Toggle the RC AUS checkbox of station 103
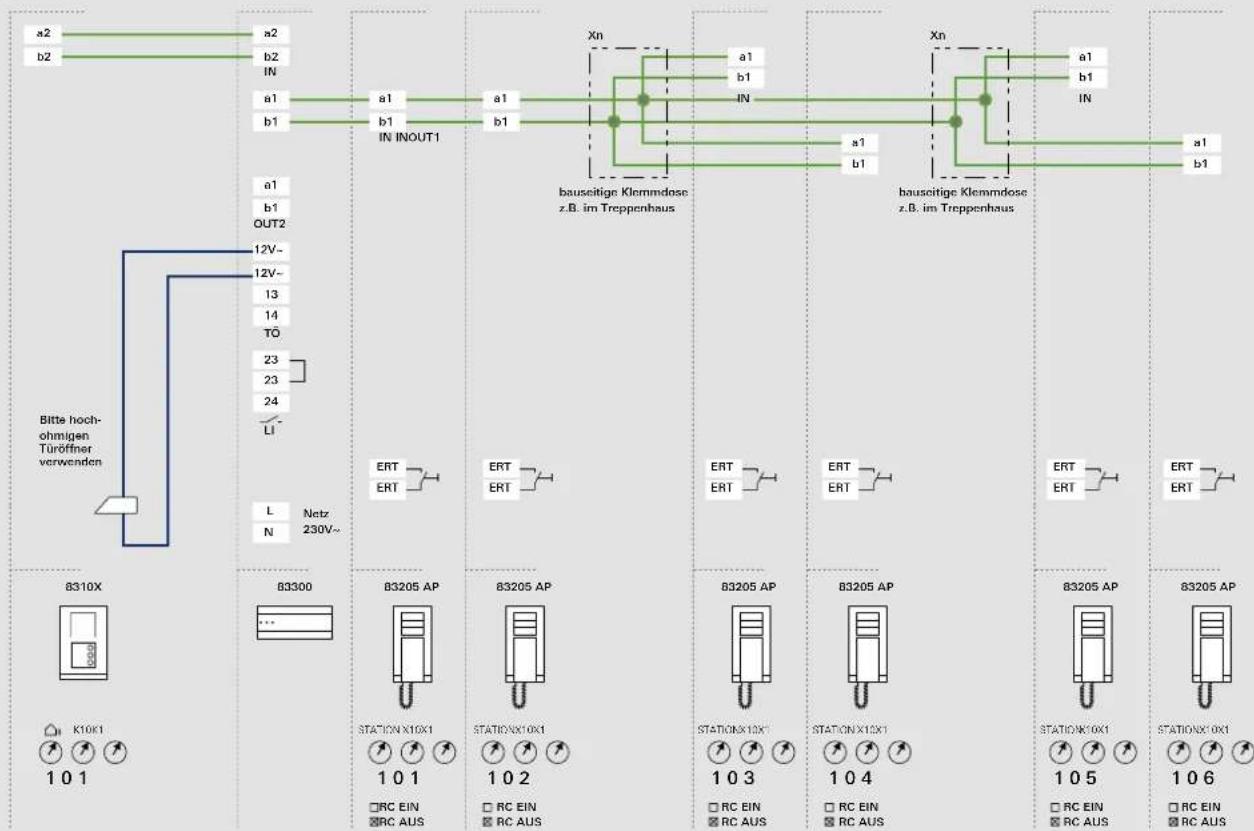Screen dimensions: 1254x831 (x=714, y=822)
